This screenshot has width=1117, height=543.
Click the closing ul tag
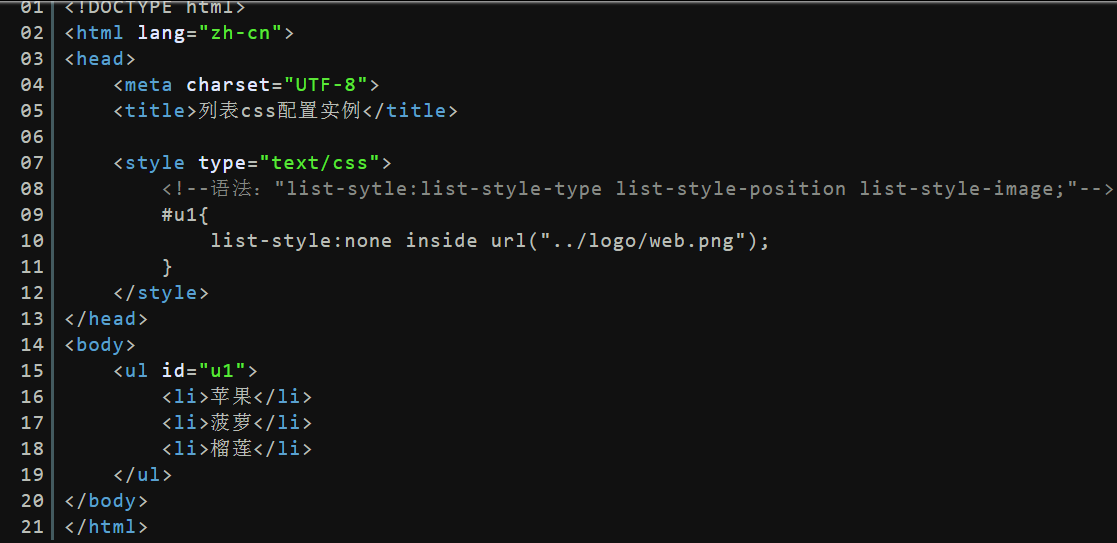click(x=142, y=475)
